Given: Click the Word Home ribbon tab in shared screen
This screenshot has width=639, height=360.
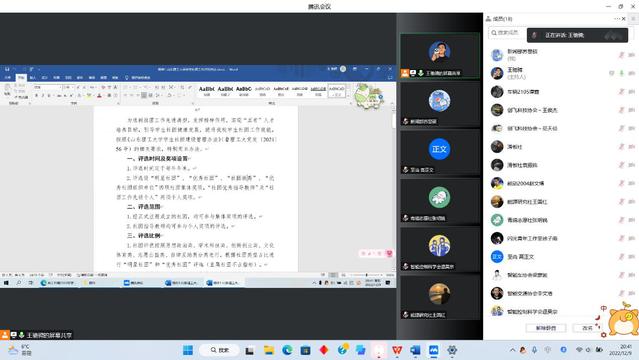Looking at the screenshot, I should click(21, 77).
